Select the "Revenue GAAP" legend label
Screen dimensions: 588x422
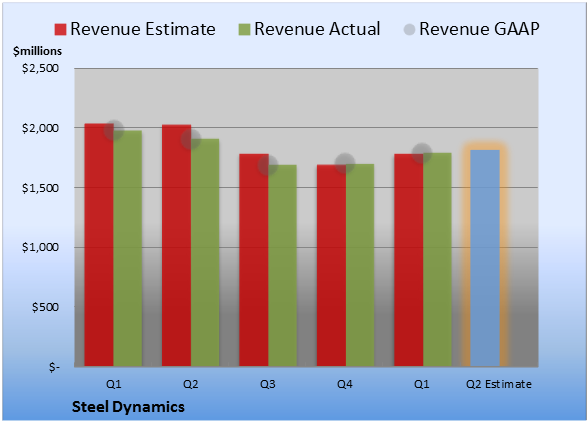coord(479,29)
